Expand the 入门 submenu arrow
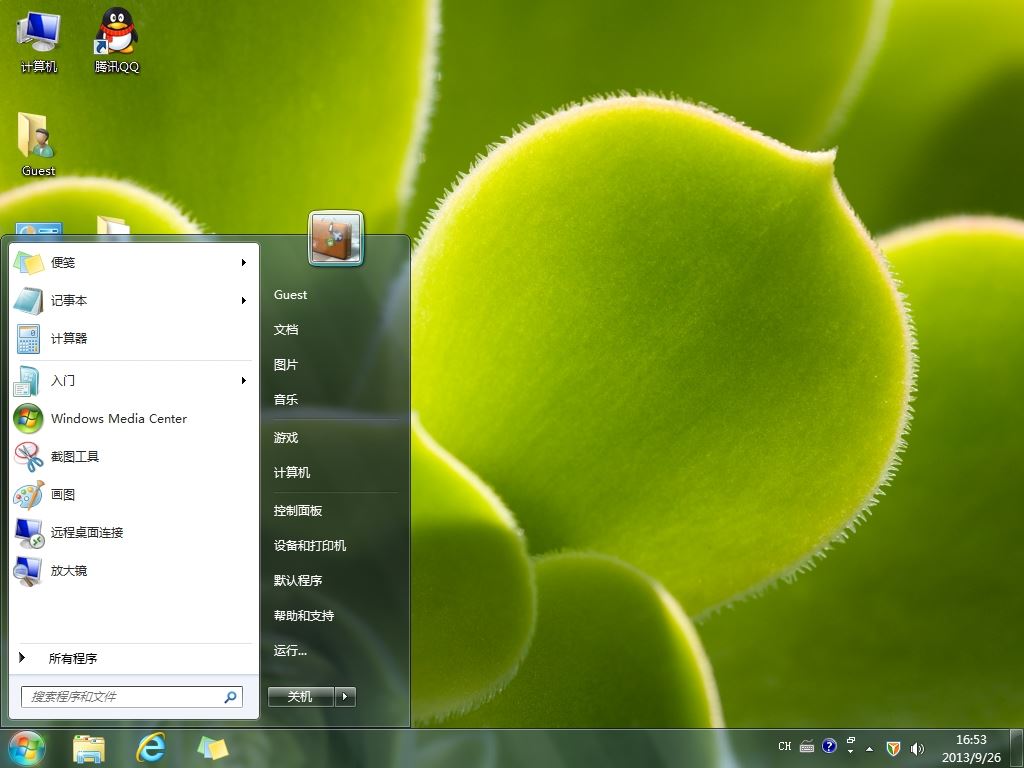This screenshot has height=768, width=1024. pyautogui.click(x=244, y=381)
